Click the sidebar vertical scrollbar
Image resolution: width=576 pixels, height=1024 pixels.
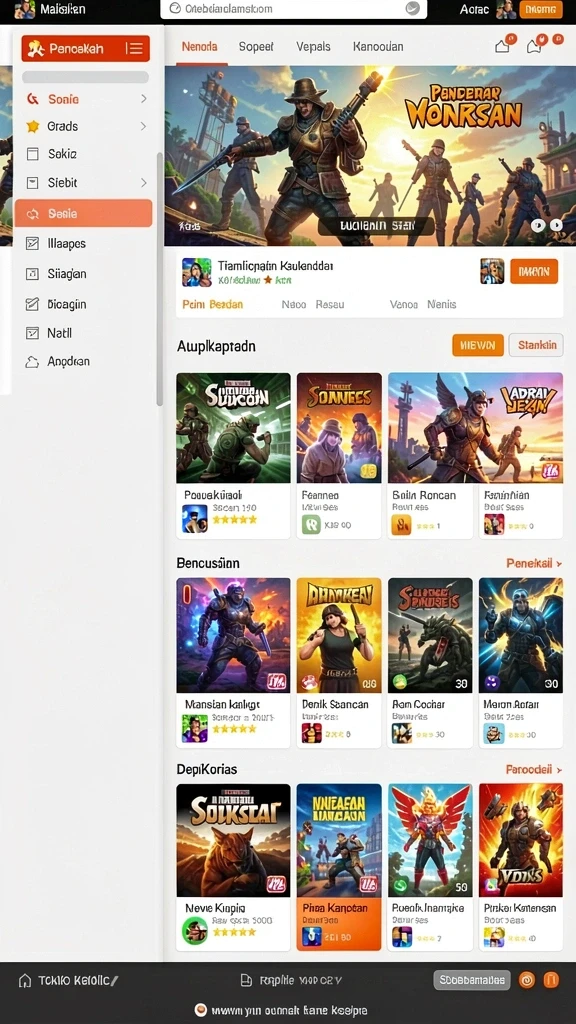159,279
